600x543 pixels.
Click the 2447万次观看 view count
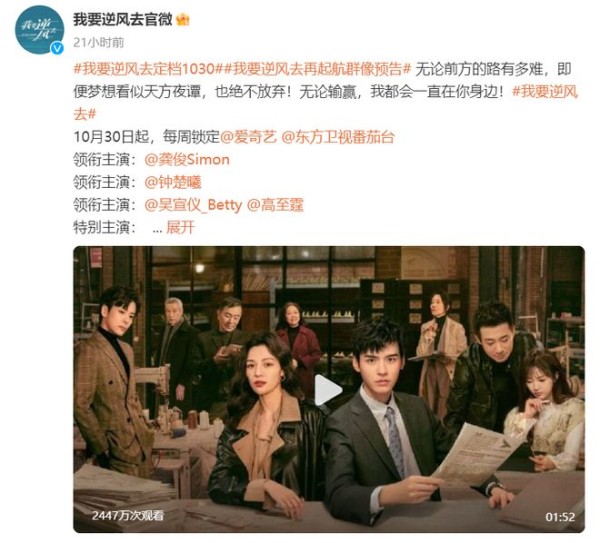pyautogui.click(x=127, y=515)
